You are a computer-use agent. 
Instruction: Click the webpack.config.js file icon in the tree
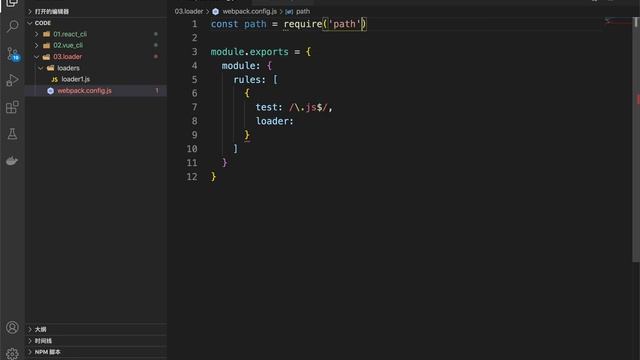tap(51, 91)
